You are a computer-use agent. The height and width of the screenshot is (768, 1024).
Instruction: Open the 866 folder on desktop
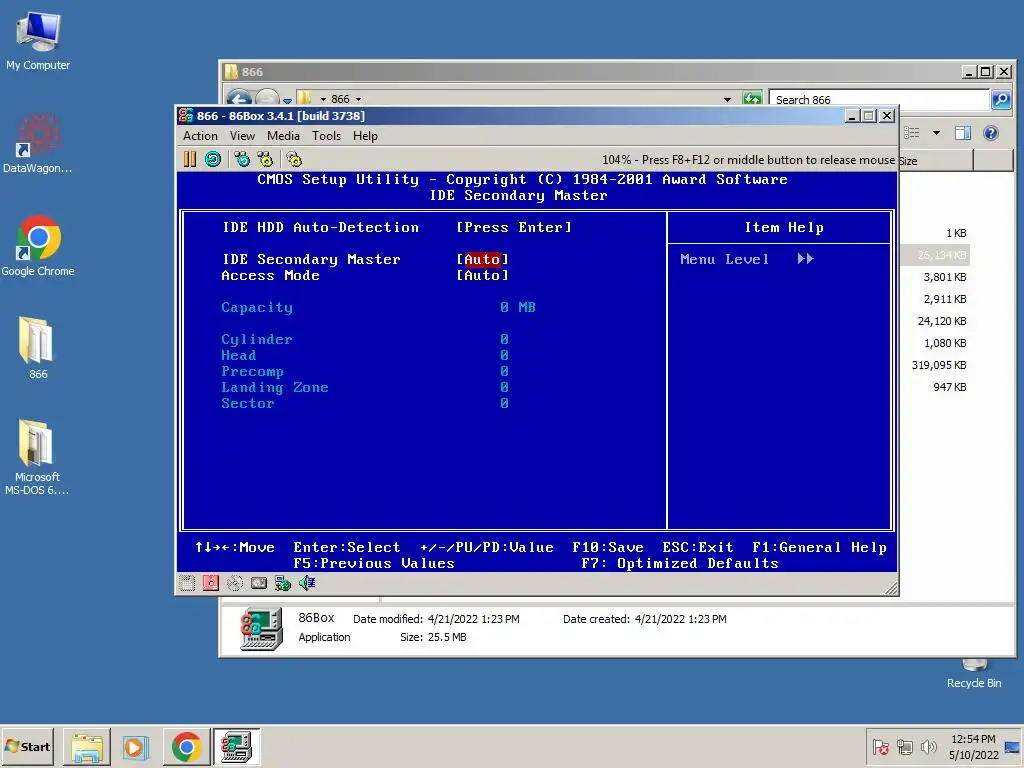coord(37,348)
